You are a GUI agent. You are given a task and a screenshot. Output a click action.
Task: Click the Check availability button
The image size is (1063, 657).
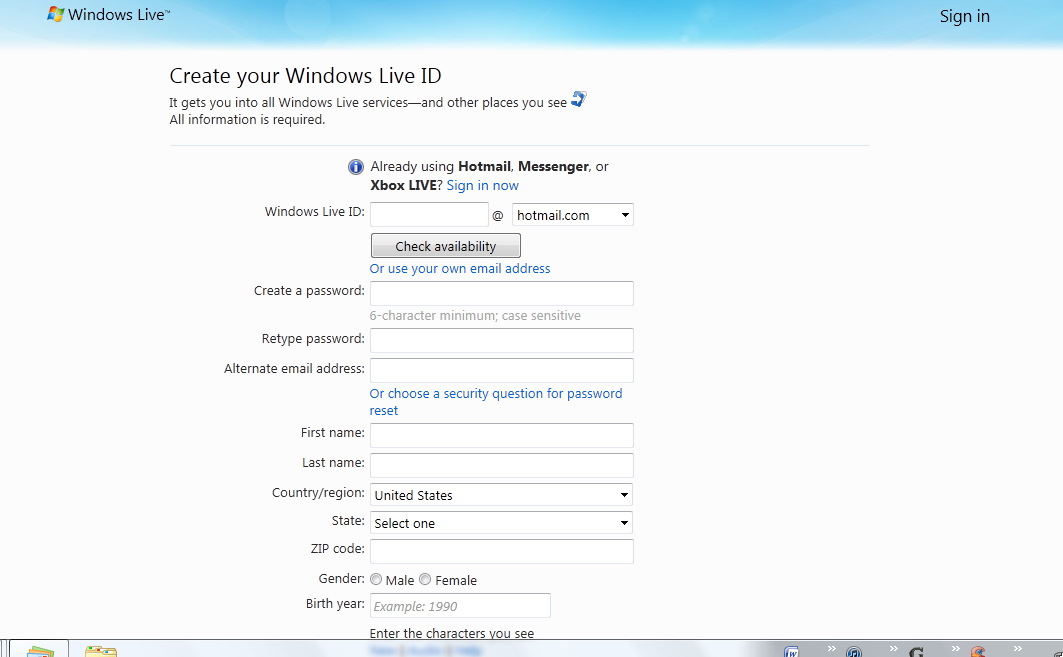[x=445, y=245]
